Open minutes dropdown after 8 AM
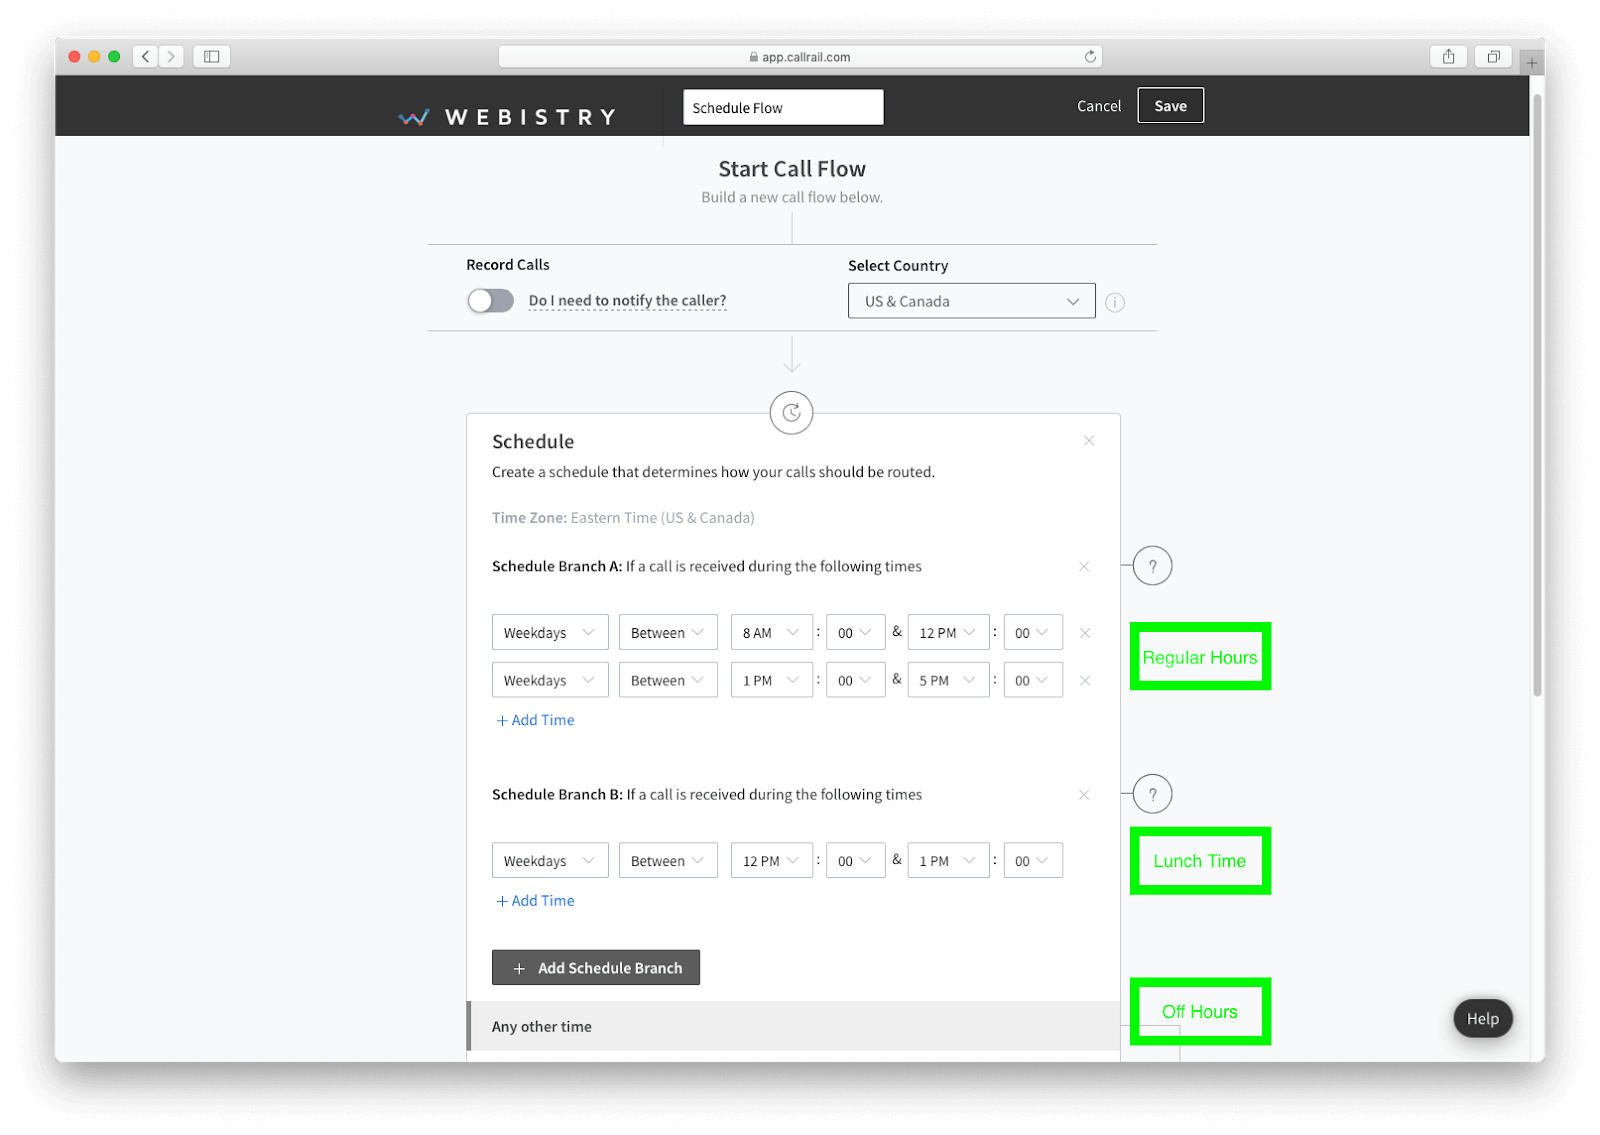The height and width of the screenshot is (1135, 1600). pos(855,633)
